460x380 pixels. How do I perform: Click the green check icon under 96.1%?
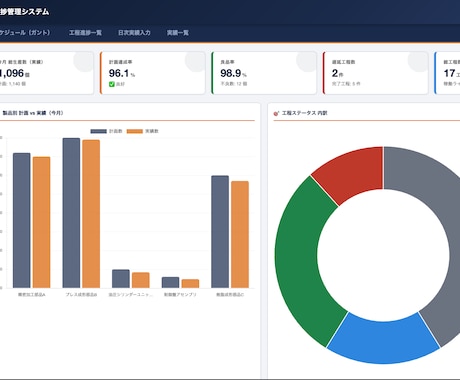click(112, 84)
